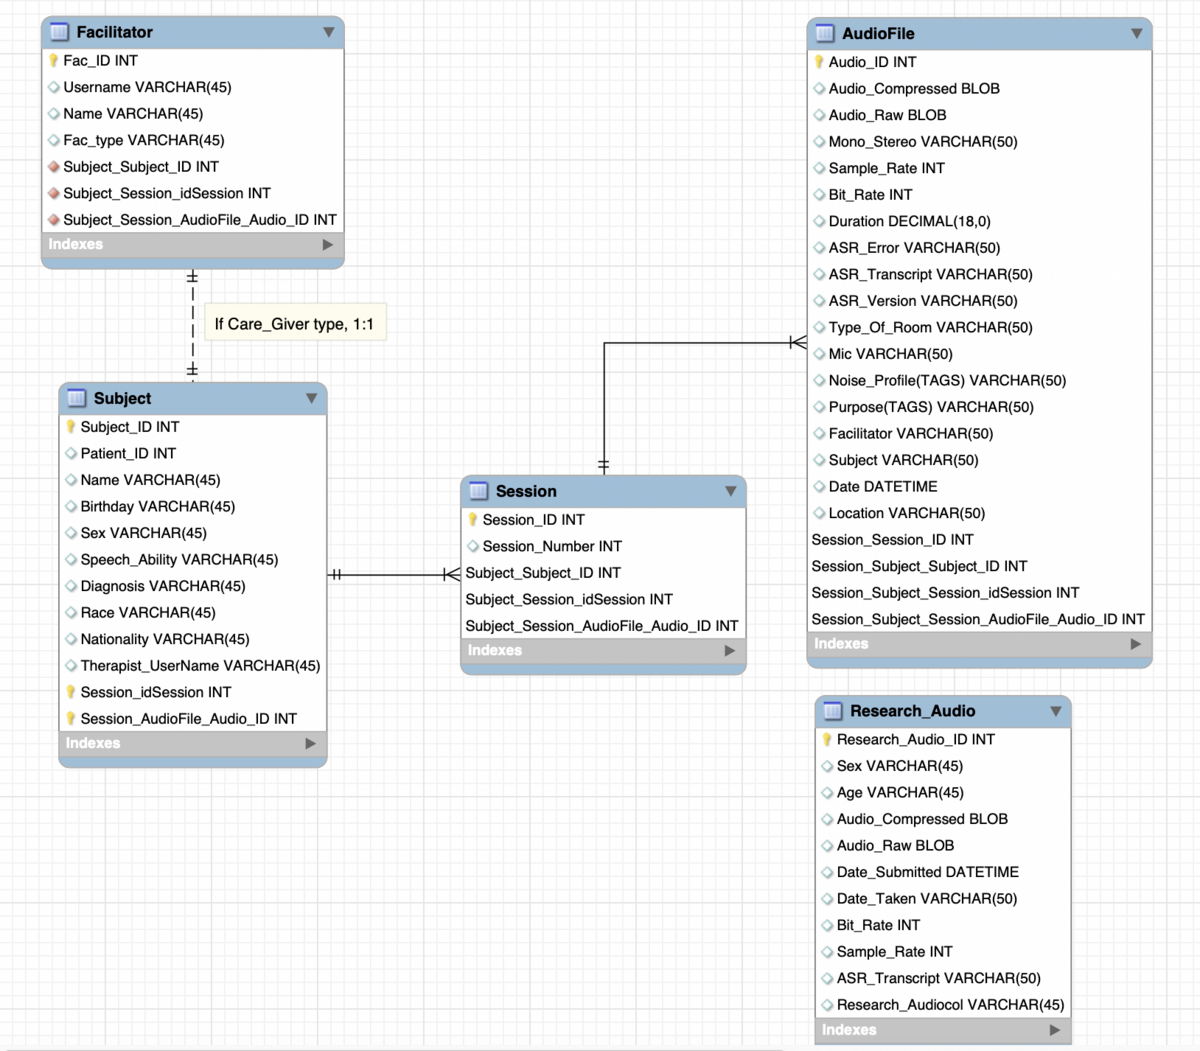Select Session_Subject_Session_AudioFile_Audio_ID INT row
Viewport: 1200px width, 1051px height.
(979, 619)
